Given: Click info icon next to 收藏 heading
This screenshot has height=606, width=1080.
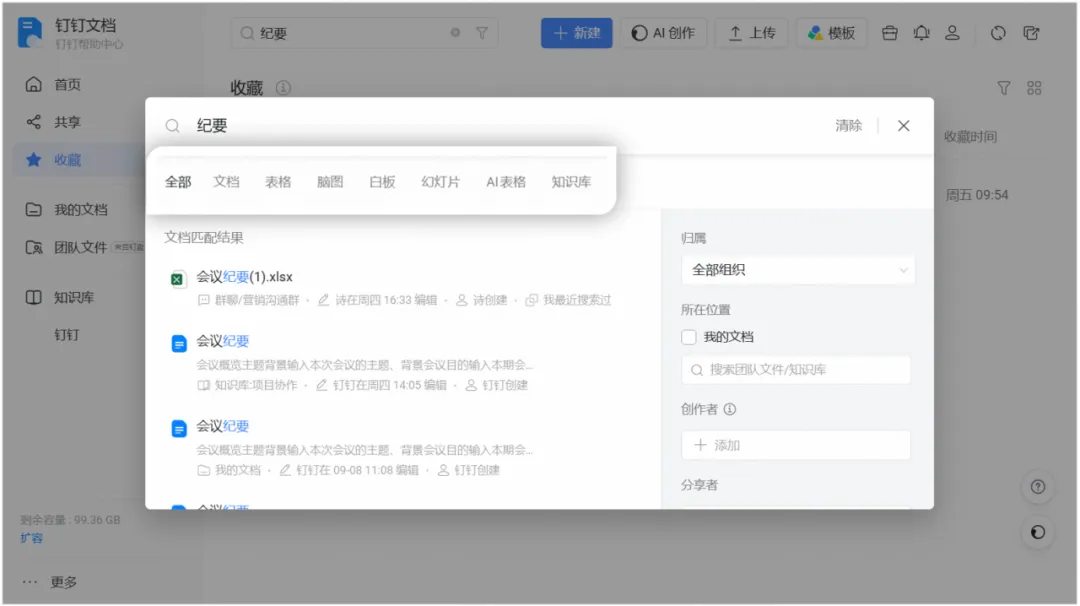Looking at the screenshot, I should tap(283, 88).
